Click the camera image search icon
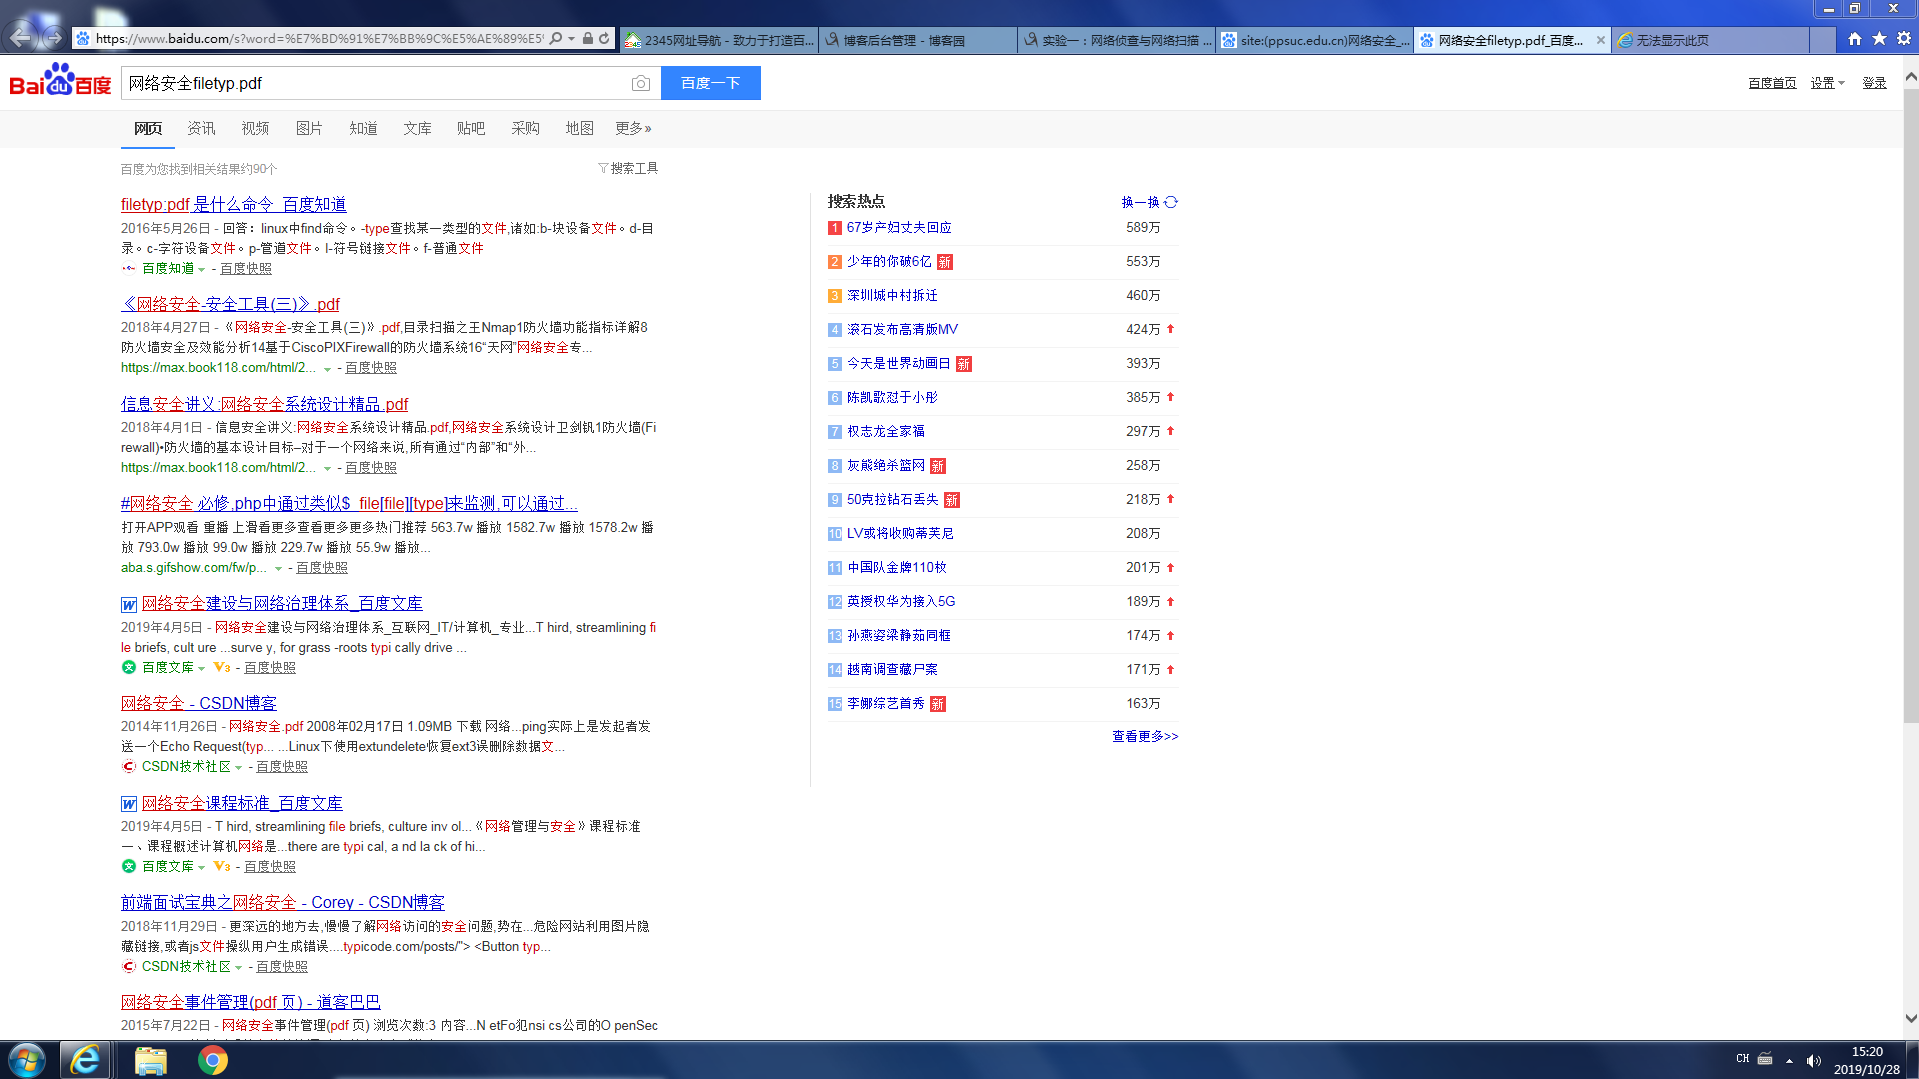The height and width of the screenshot is (1079, 1919). [x=640, y=84]
